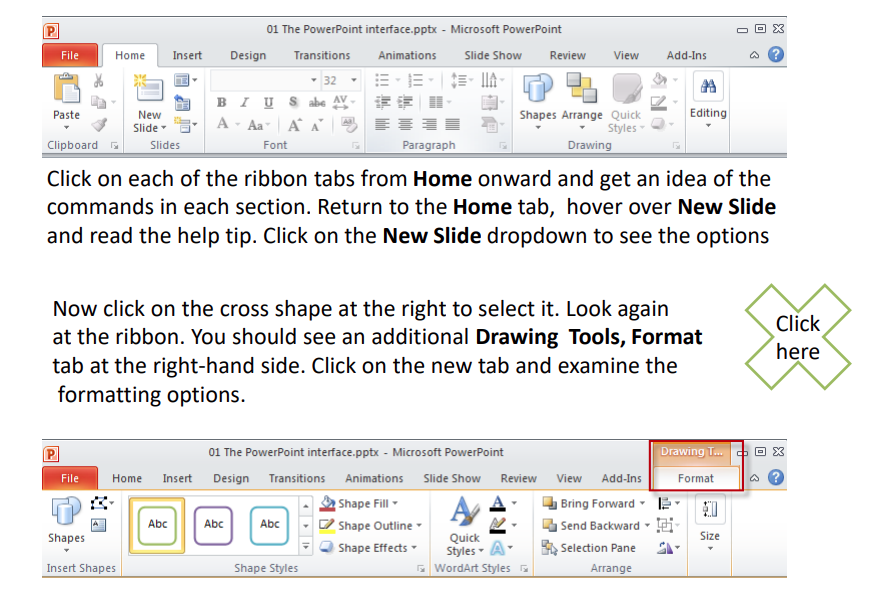Click the green cross shape labeled Click here
This screenshot has height=591, width=879.
pos(797,338)
